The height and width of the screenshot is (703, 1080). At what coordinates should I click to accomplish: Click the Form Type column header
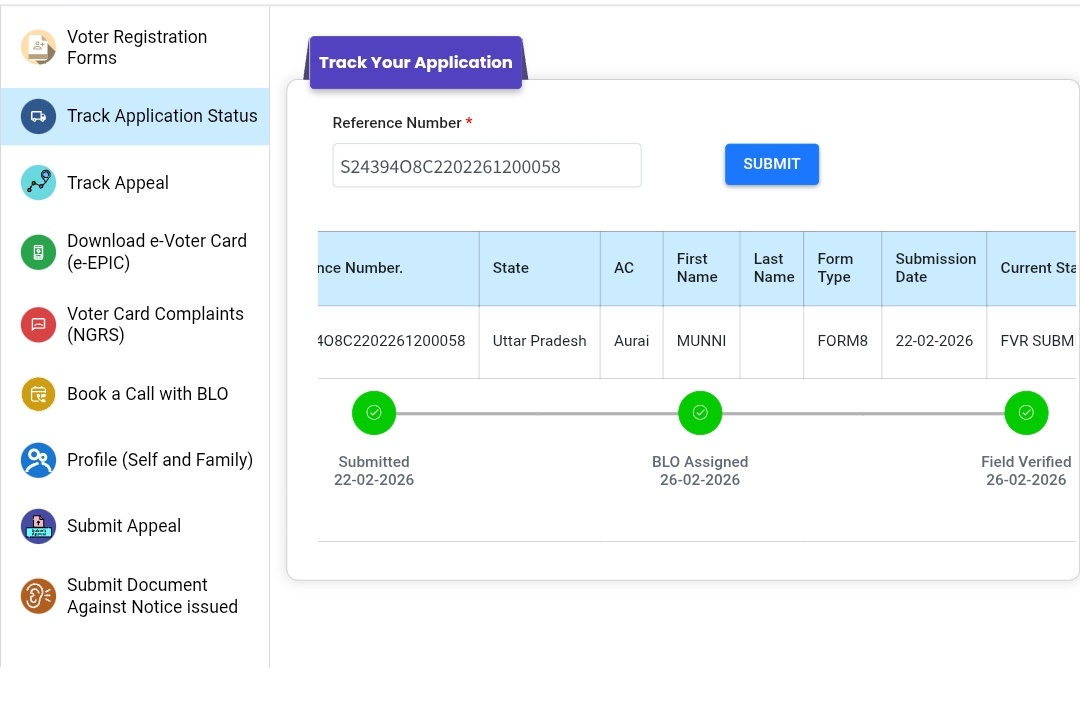[842, 269]
